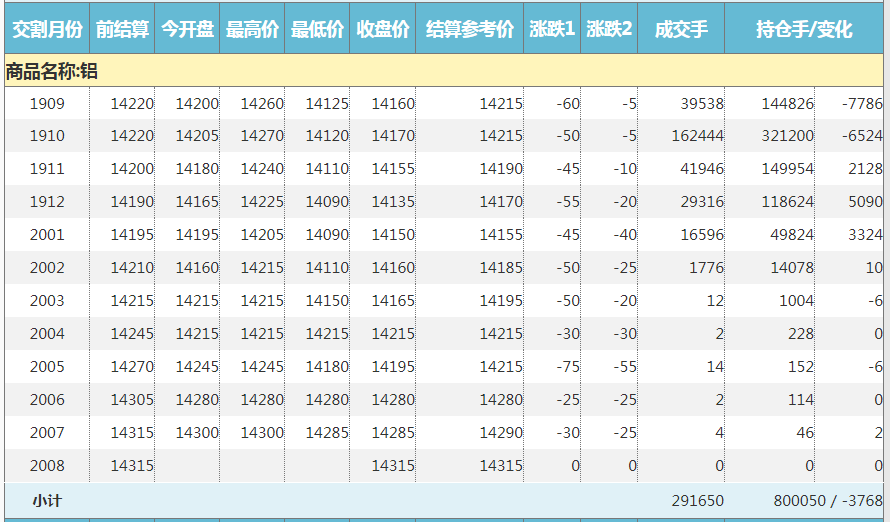Click delivery month 2008 cell
The image size is (890, 522).
point(47,466)
